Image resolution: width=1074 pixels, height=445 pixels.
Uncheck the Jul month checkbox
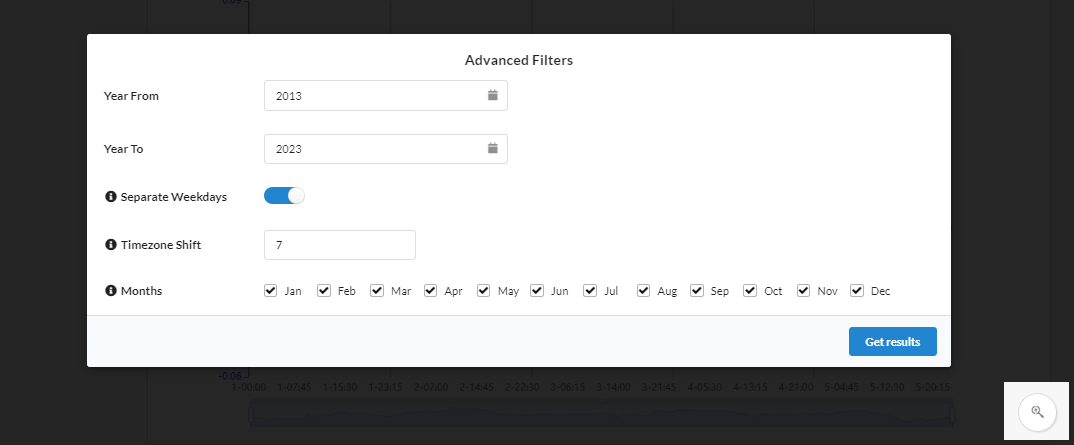coord(590,290)
